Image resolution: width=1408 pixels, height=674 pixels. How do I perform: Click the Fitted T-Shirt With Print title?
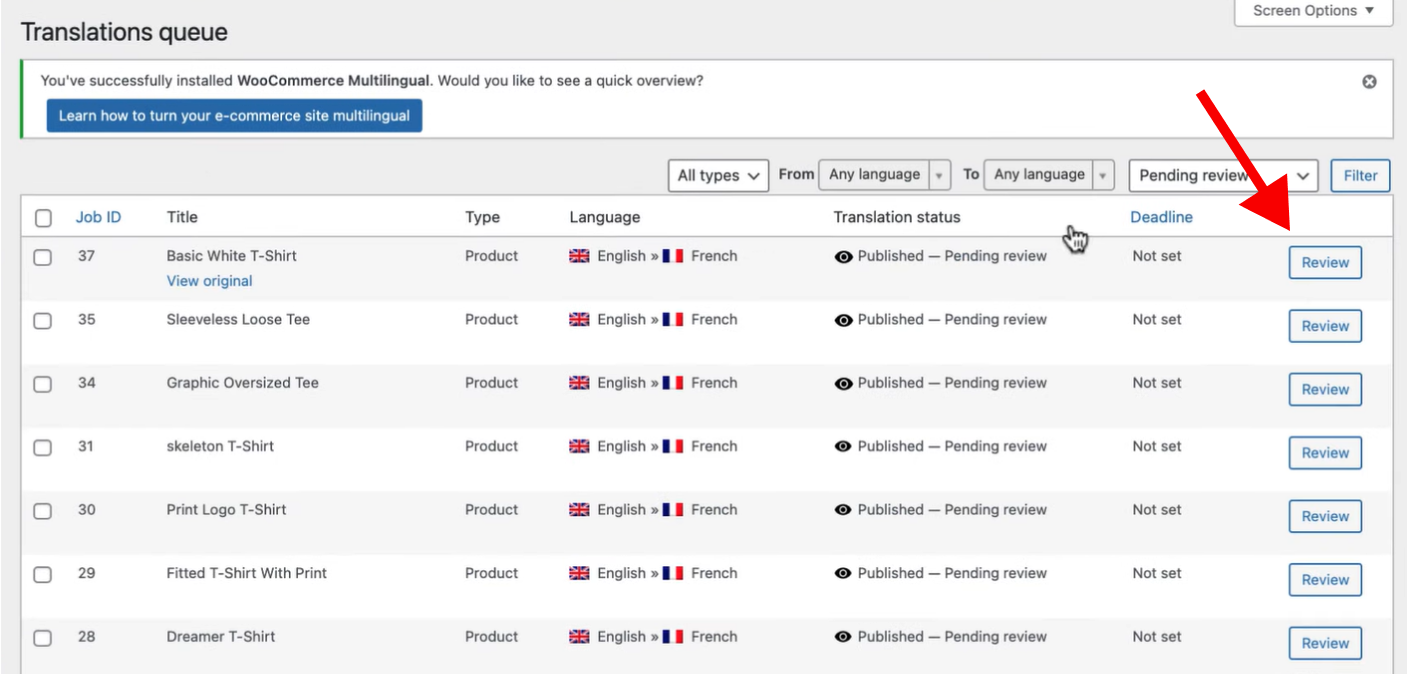[x=247, y=573]
